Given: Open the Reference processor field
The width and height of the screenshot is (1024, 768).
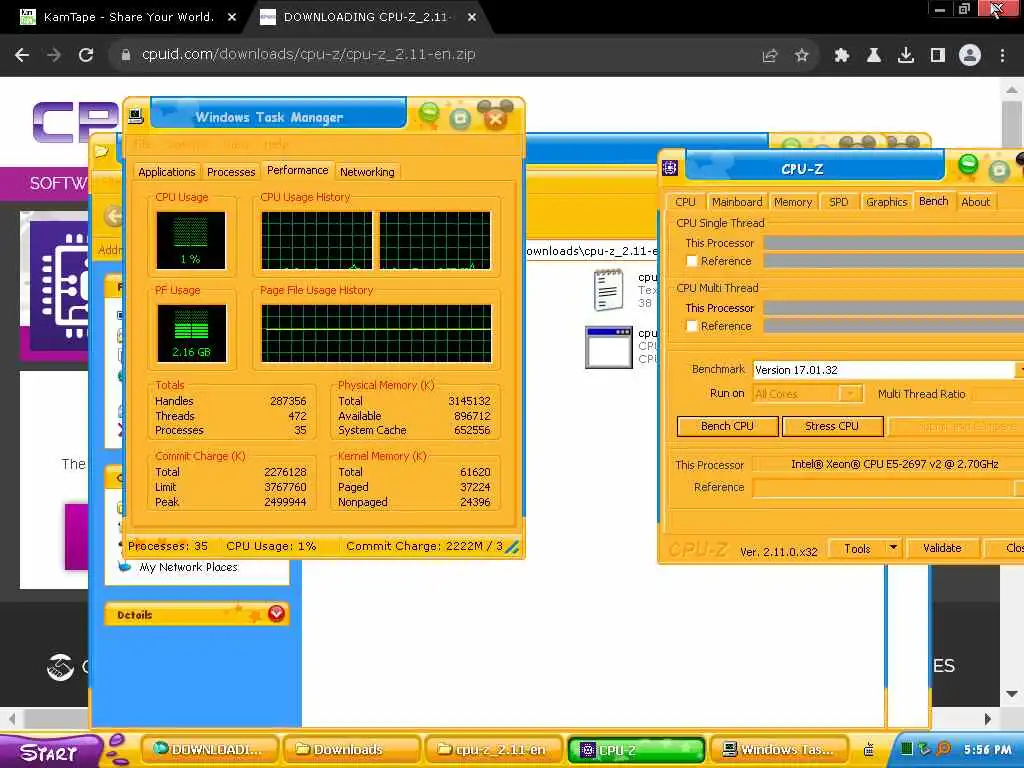Looking at the screenshot, I should [x=885, y=488].
